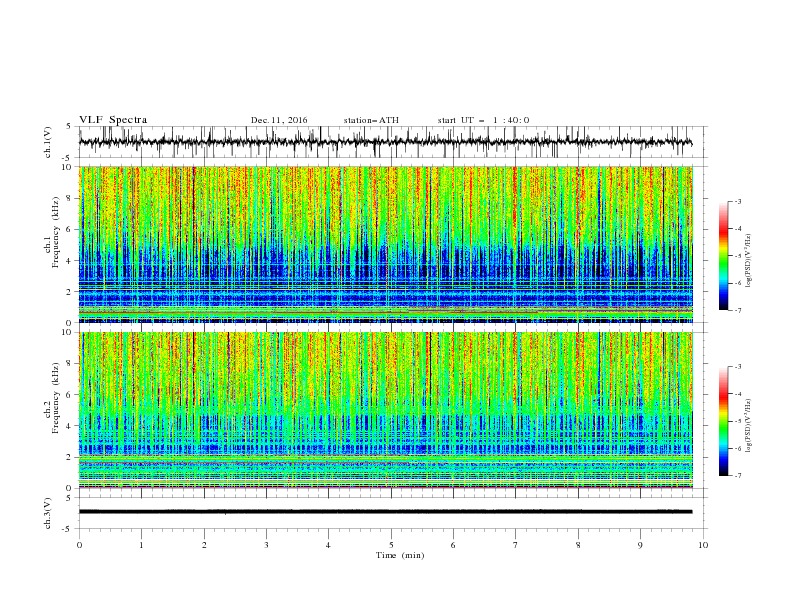The image size is (792, 612).
Task: Select the "Dec. 11, 2016" date text
Action: click(279, 120)
